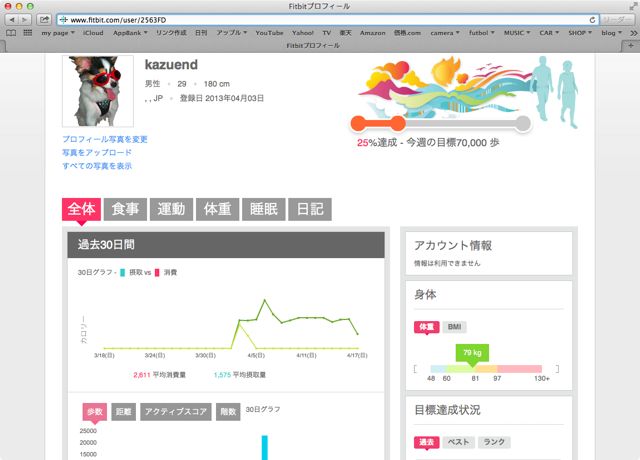Expand the futbol bookmark folder

point(482,33)
